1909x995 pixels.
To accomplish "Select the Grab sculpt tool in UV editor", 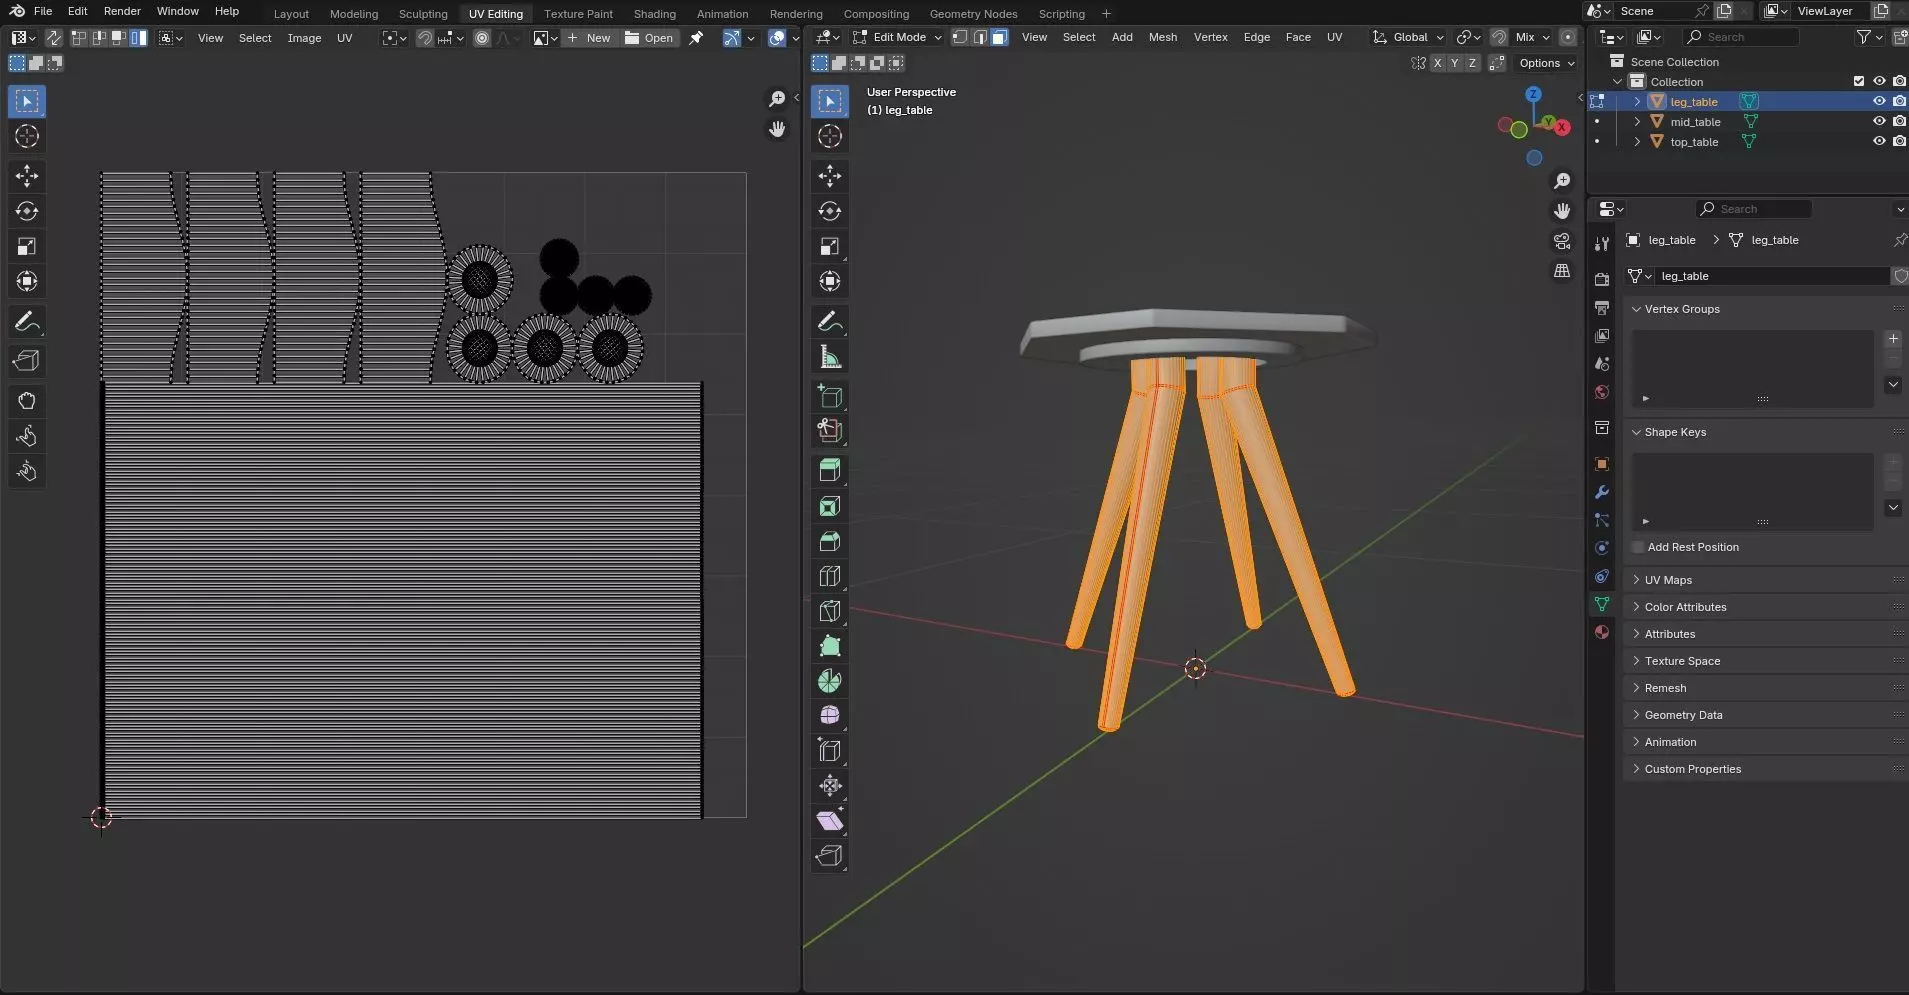I will click(27, 401).
